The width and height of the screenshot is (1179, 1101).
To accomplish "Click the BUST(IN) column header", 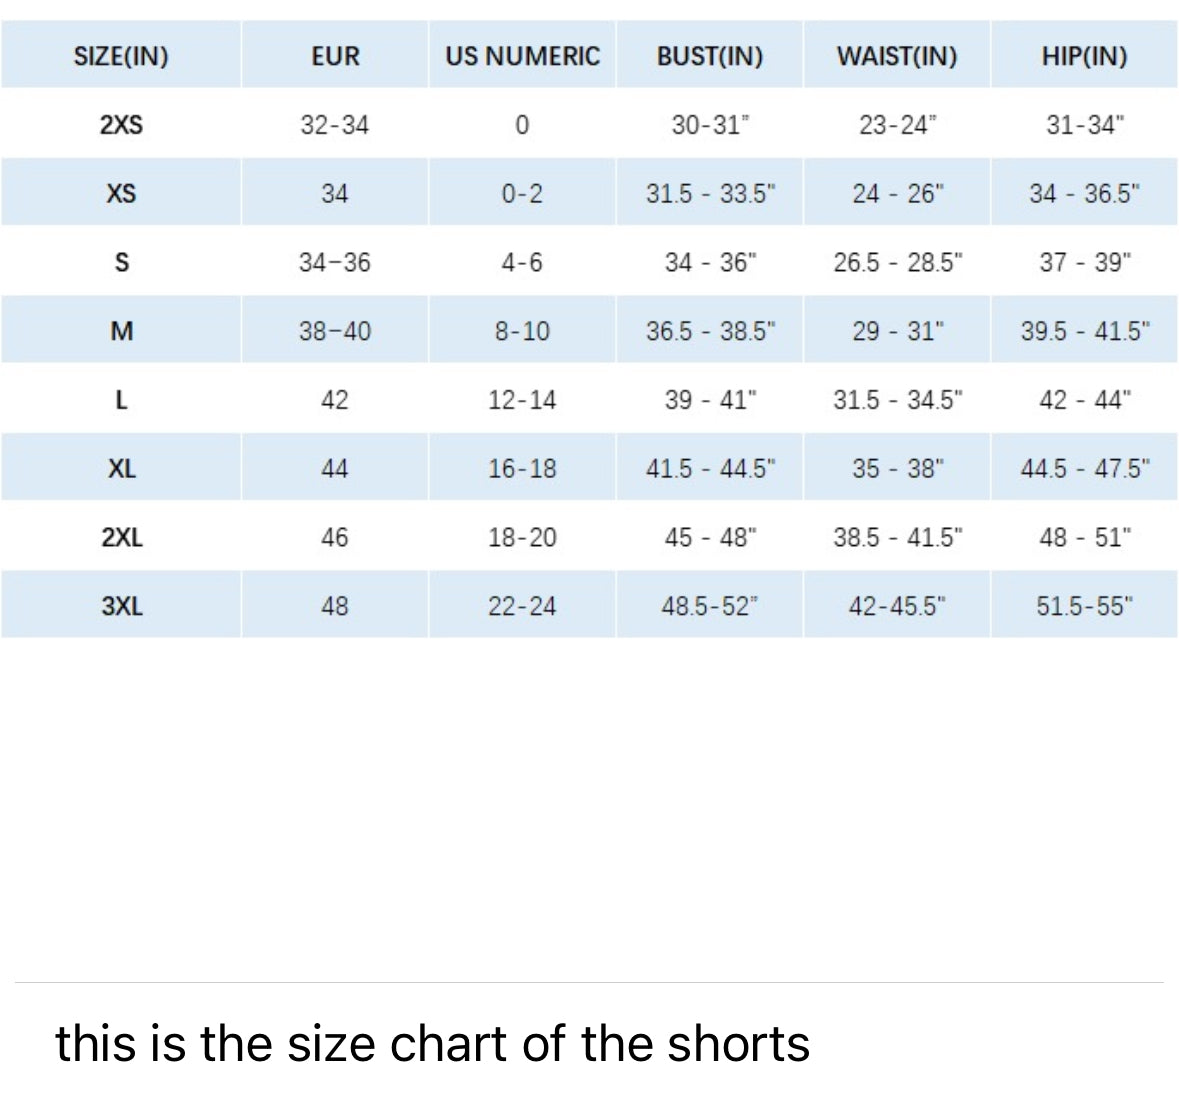I will click(x=709, y=56).
